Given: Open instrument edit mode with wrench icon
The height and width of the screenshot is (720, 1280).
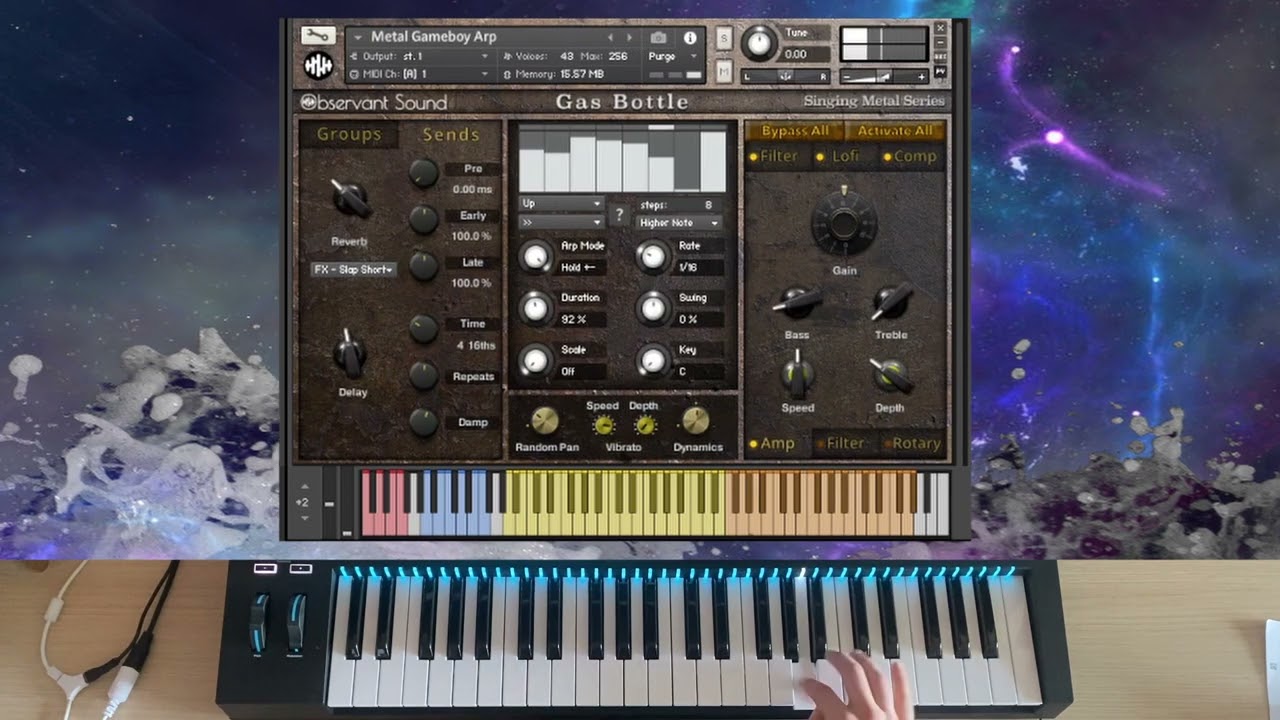Looking at the screenshot, I should (x=318, y=37).
